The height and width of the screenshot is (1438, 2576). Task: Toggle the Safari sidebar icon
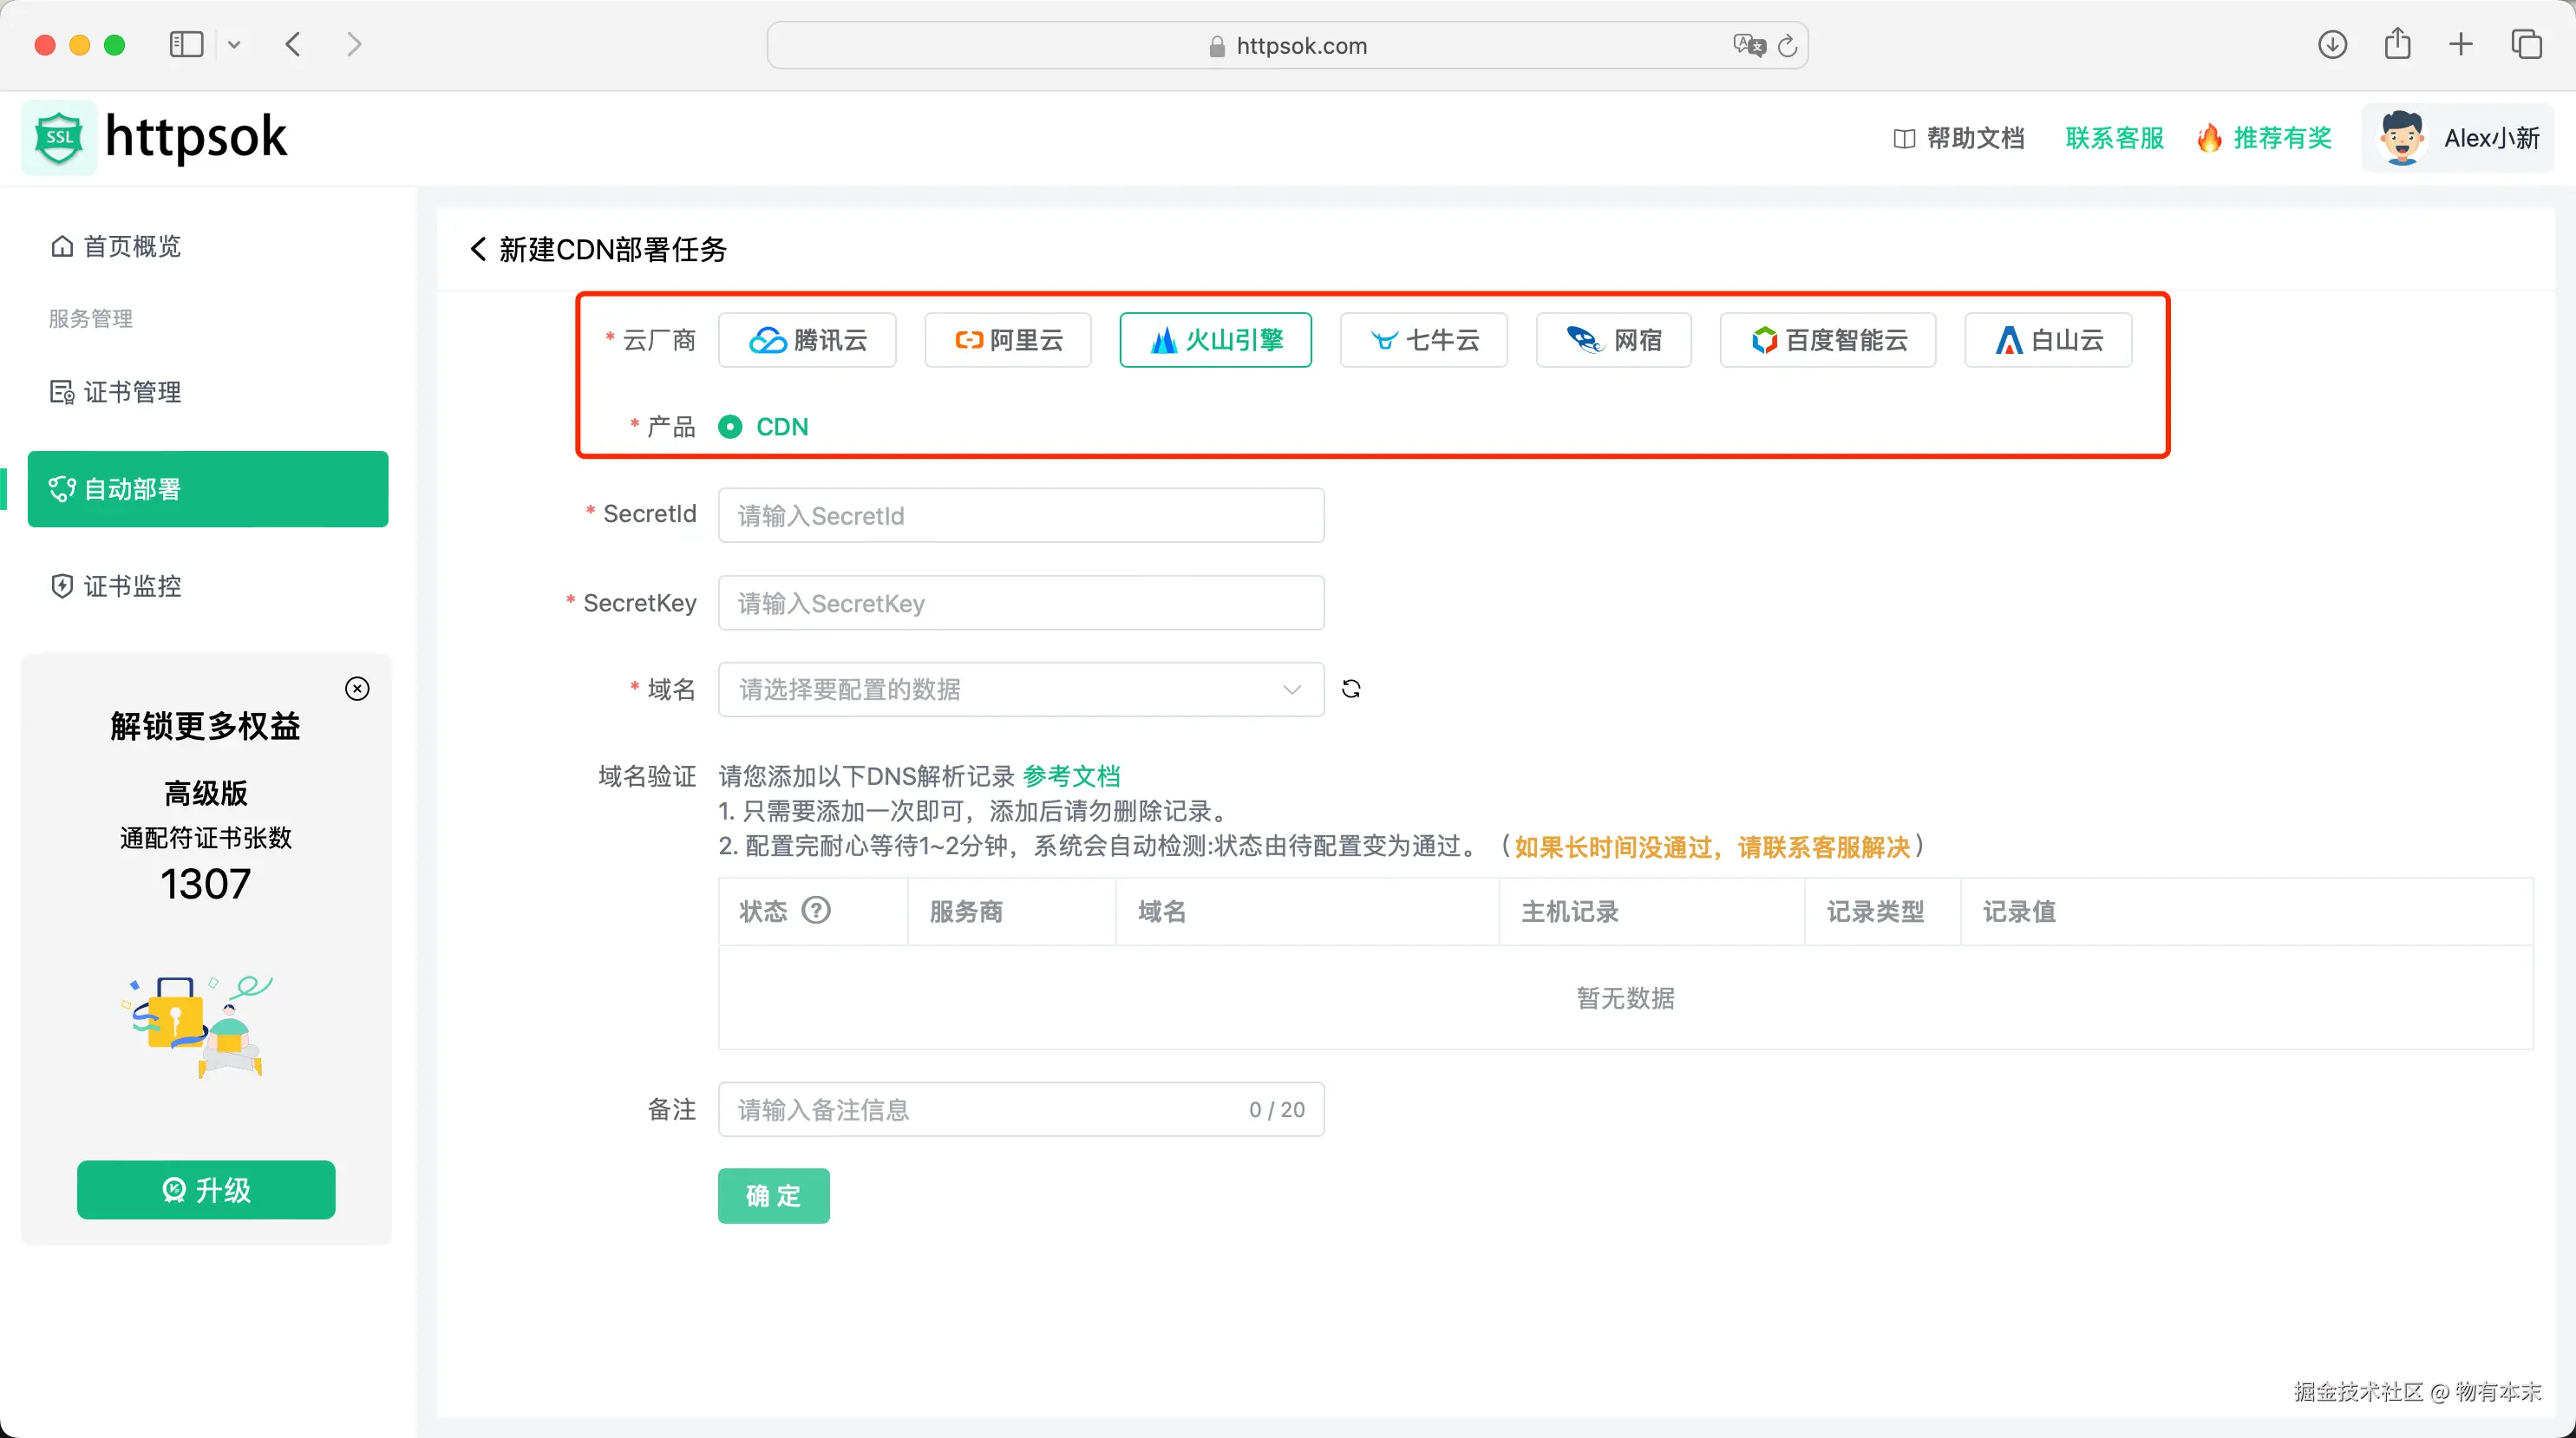[x=186, y=45]
